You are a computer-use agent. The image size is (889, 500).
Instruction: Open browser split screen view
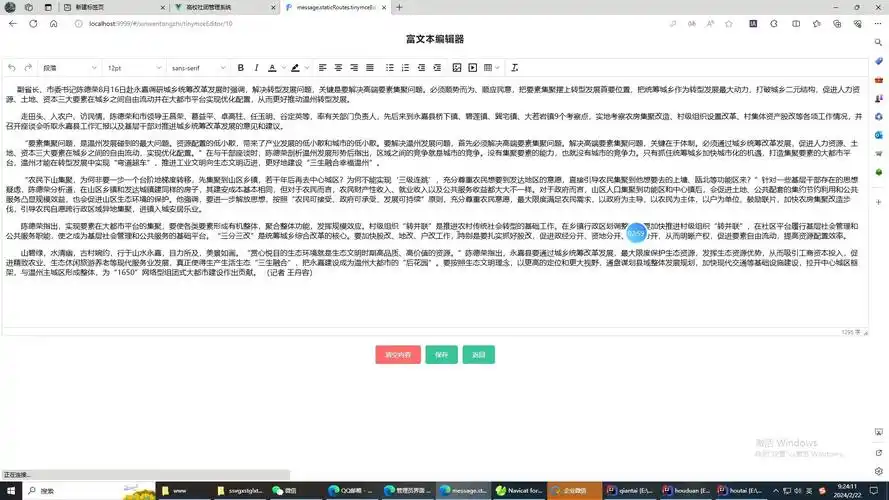796,24
